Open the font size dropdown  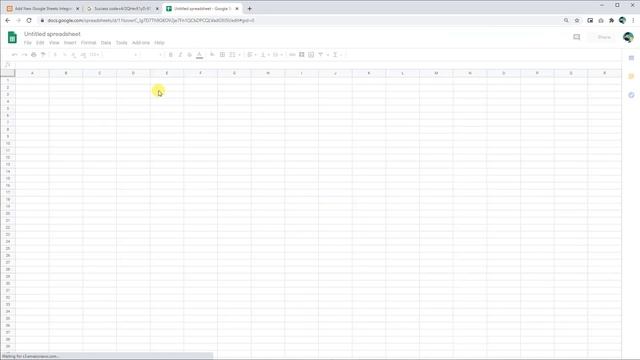152,55
